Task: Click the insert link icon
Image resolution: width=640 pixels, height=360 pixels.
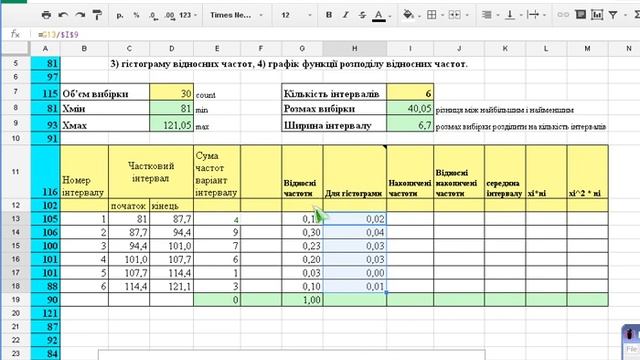Action: (563, 15)
